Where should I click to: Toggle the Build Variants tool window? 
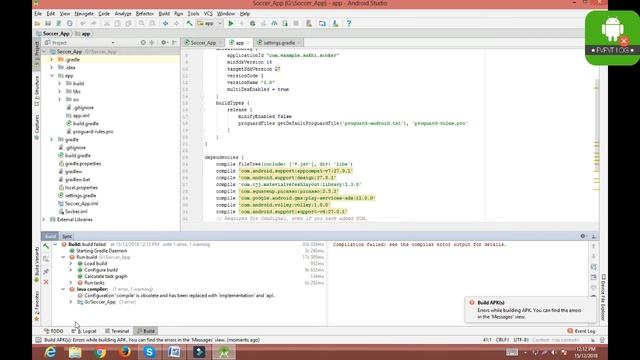tap(37, 264)
